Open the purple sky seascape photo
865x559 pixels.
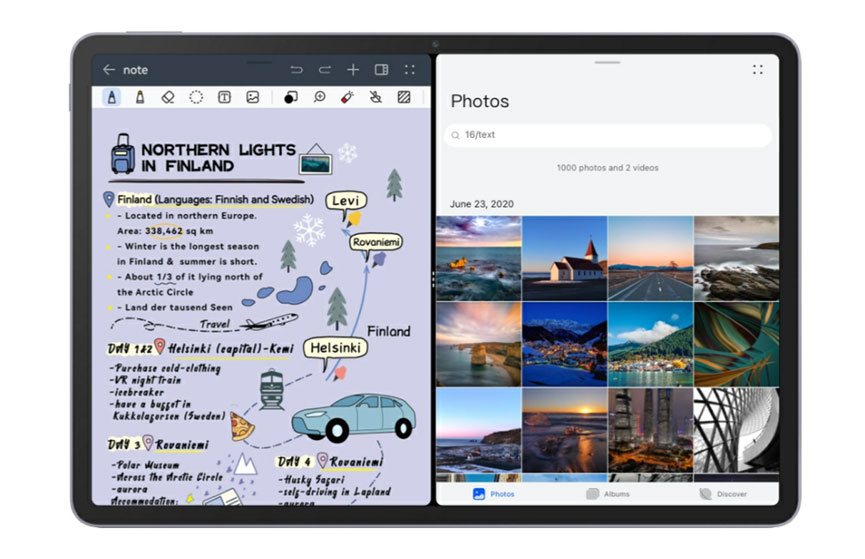[x=478, y=258]
